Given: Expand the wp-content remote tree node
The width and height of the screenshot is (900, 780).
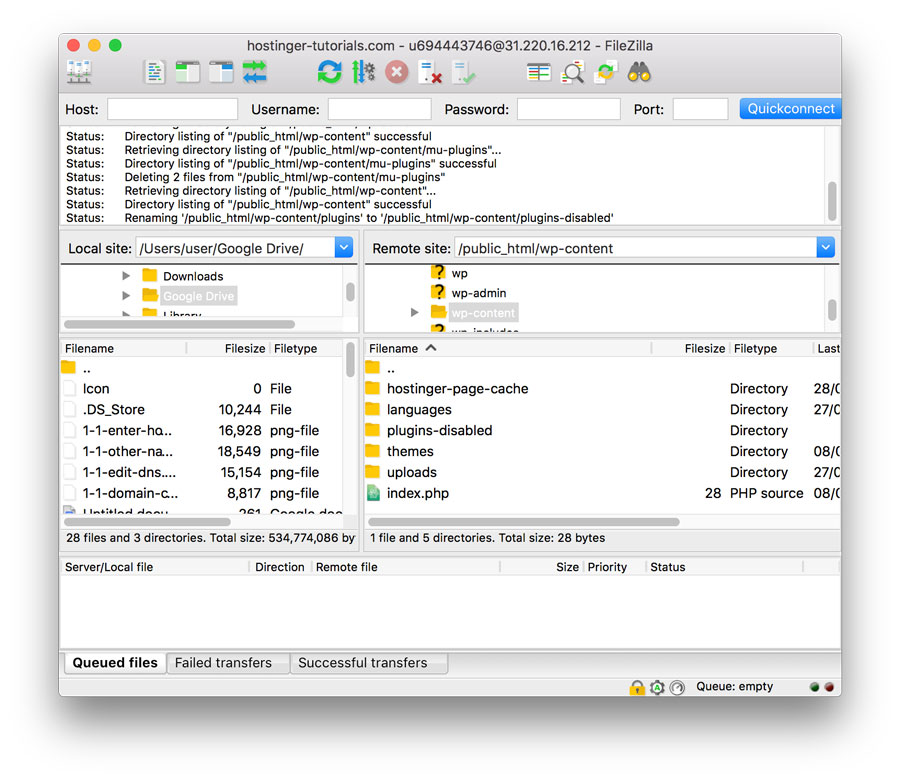Looking at the screenshot, I should point(414,312).
